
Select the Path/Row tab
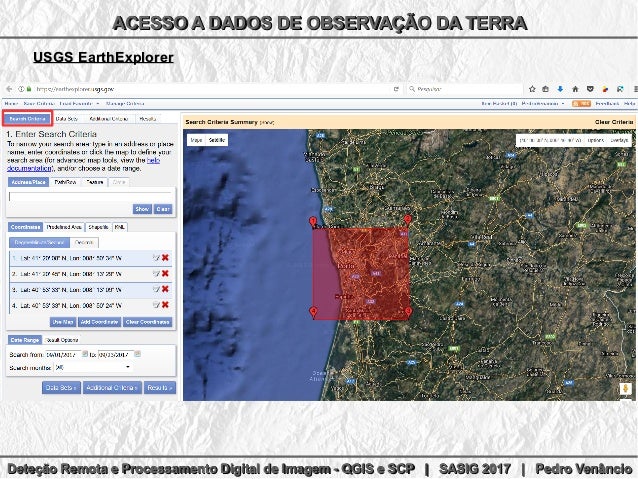coord(66,182)
